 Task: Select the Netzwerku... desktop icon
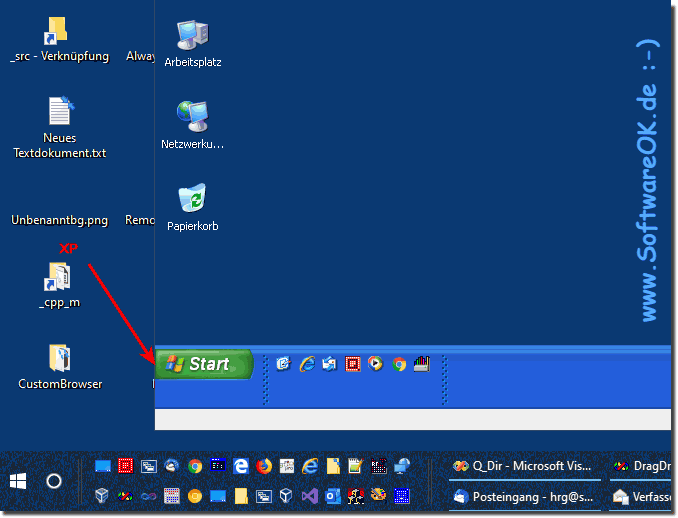pos(193,125)
